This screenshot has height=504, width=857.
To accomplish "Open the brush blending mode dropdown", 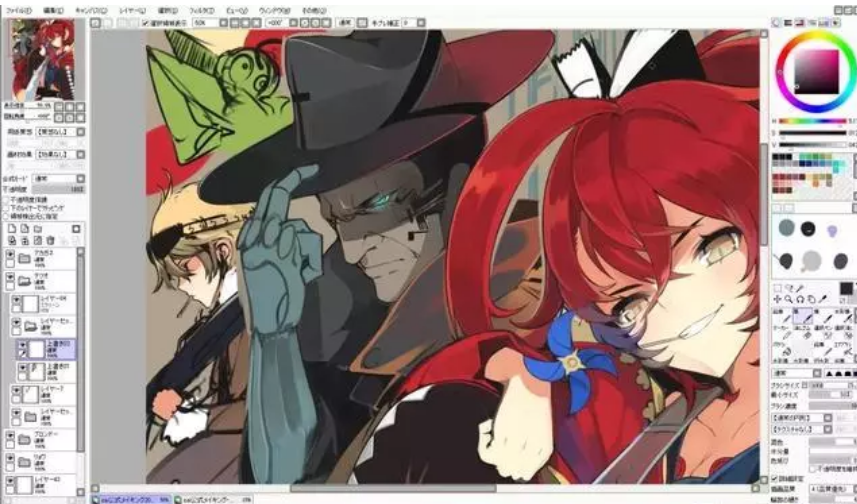I will point(797,373).
